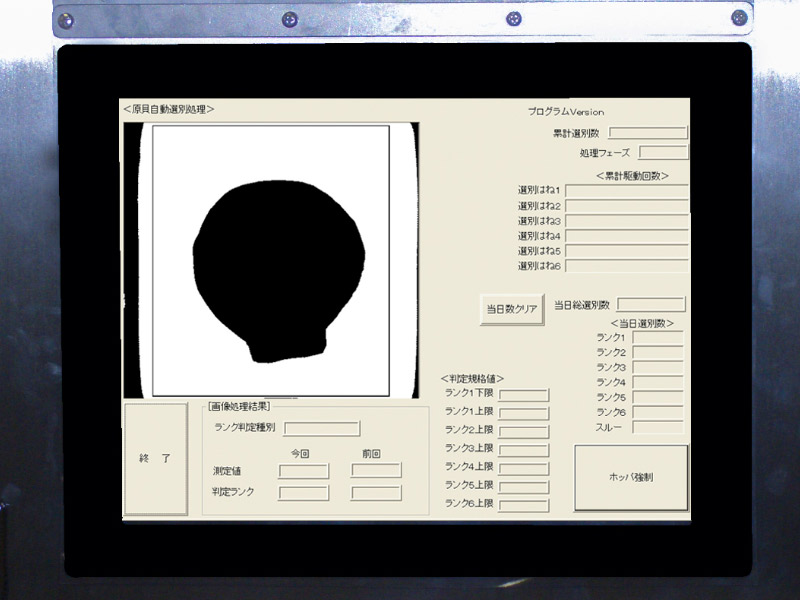Select the ランク判定種別 field

(322, 429)
